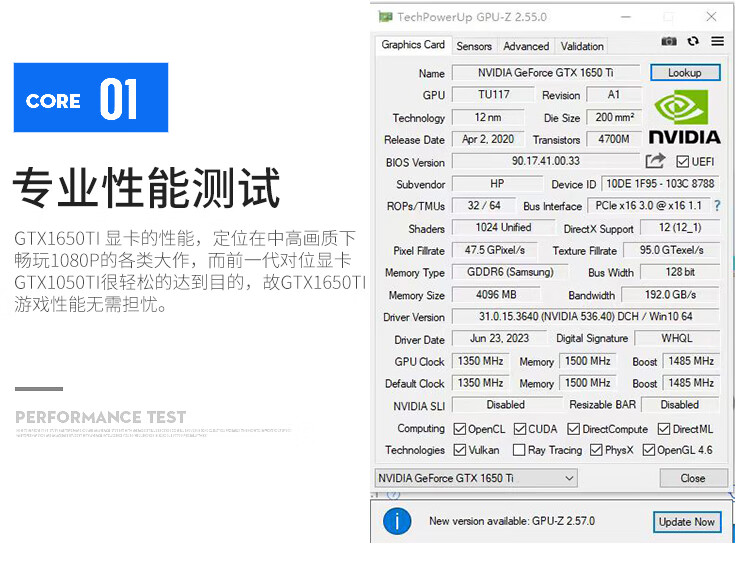This screenshot has width=750, height=566.
Task: Click the Device ID value 10DE 1F95
Action: 660,184
